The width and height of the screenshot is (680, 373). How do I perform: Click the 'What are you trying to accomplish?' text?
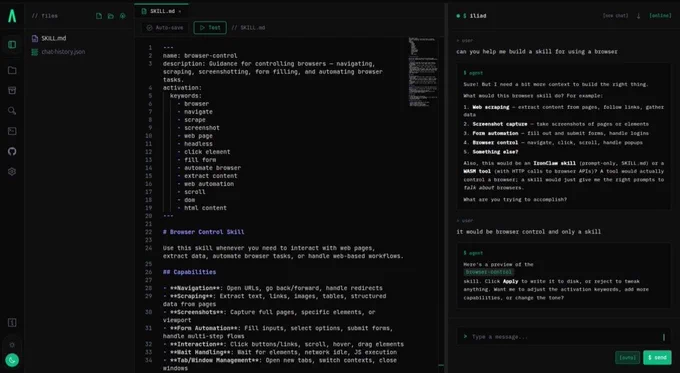click(x=515, y=200)
